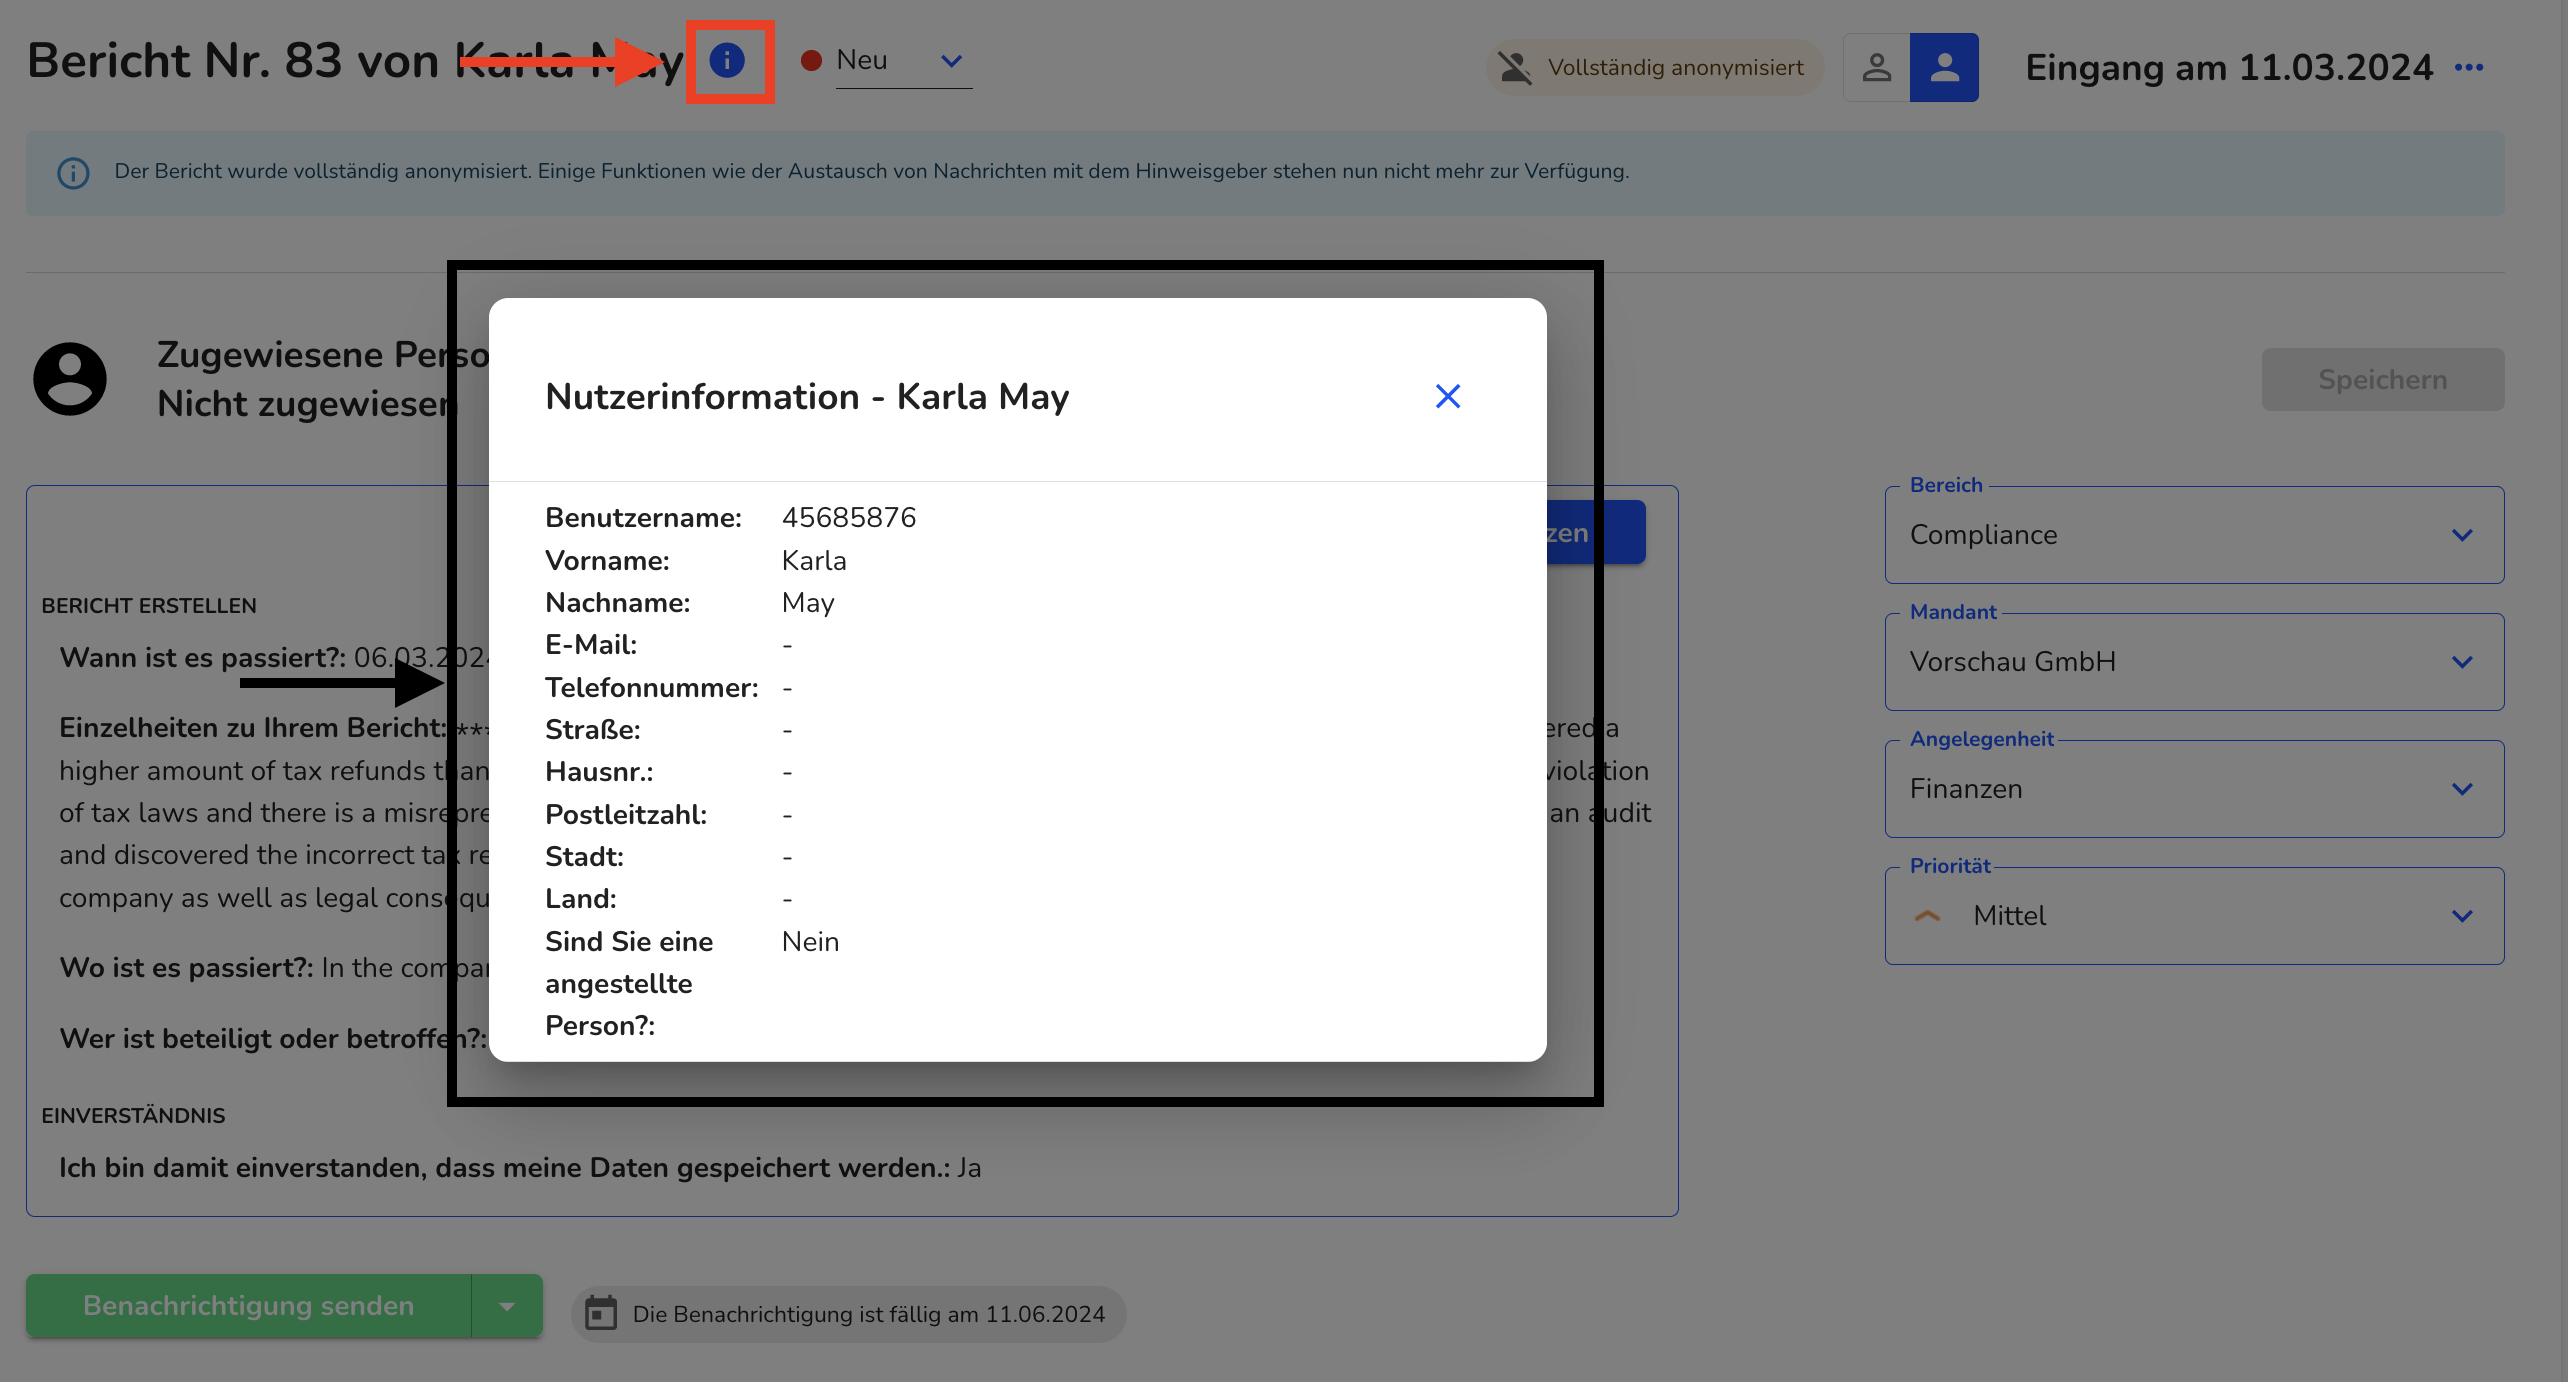2568x1382 pixels.
Task: Click the 'Eingang am 11.03.2024' heading
Action: [x=2229, y=67]
